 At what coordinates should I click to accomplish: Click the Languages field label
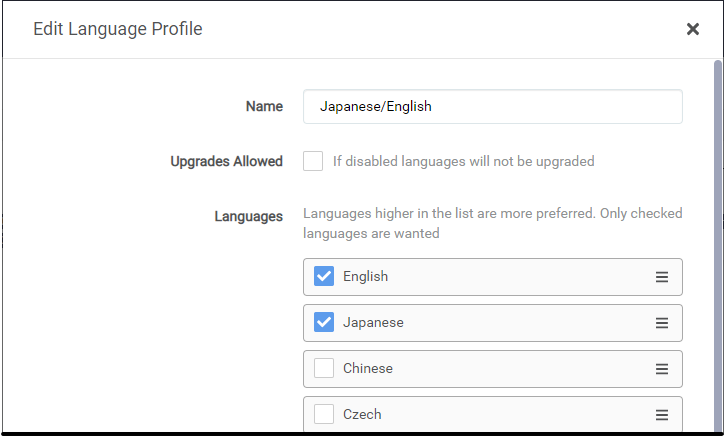click(x=248, y=216)
